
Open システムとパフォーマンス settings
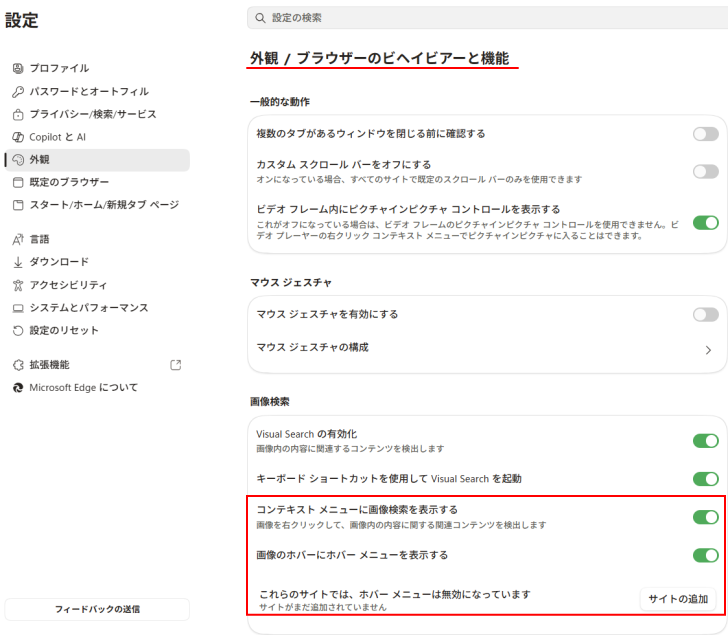pos(97,308)
